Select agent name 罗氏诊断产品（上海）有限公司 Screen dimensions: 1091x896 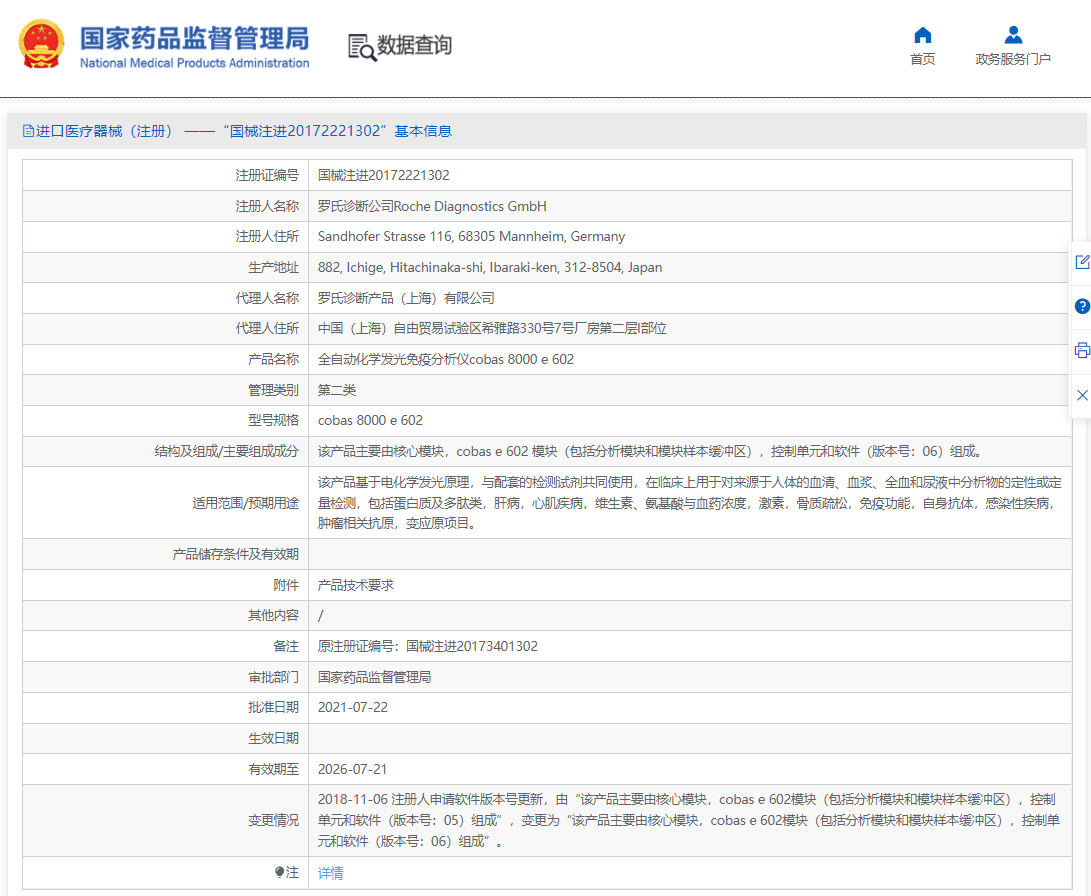(406, 298)
